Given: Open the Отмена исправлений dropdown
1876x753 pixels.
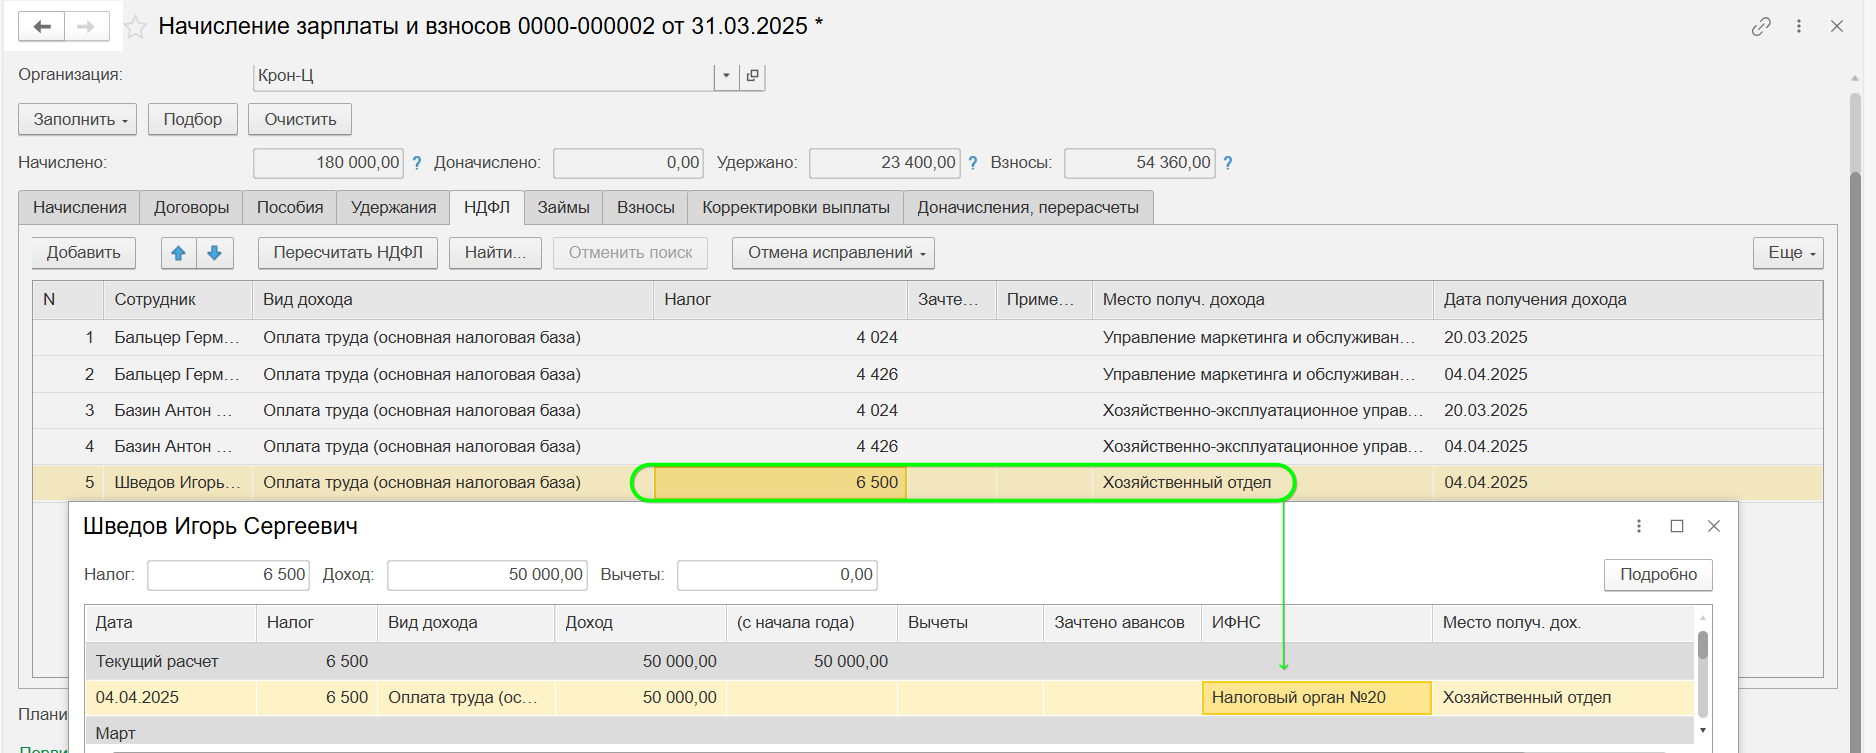Looking at the screenshot, I should 833,253.
